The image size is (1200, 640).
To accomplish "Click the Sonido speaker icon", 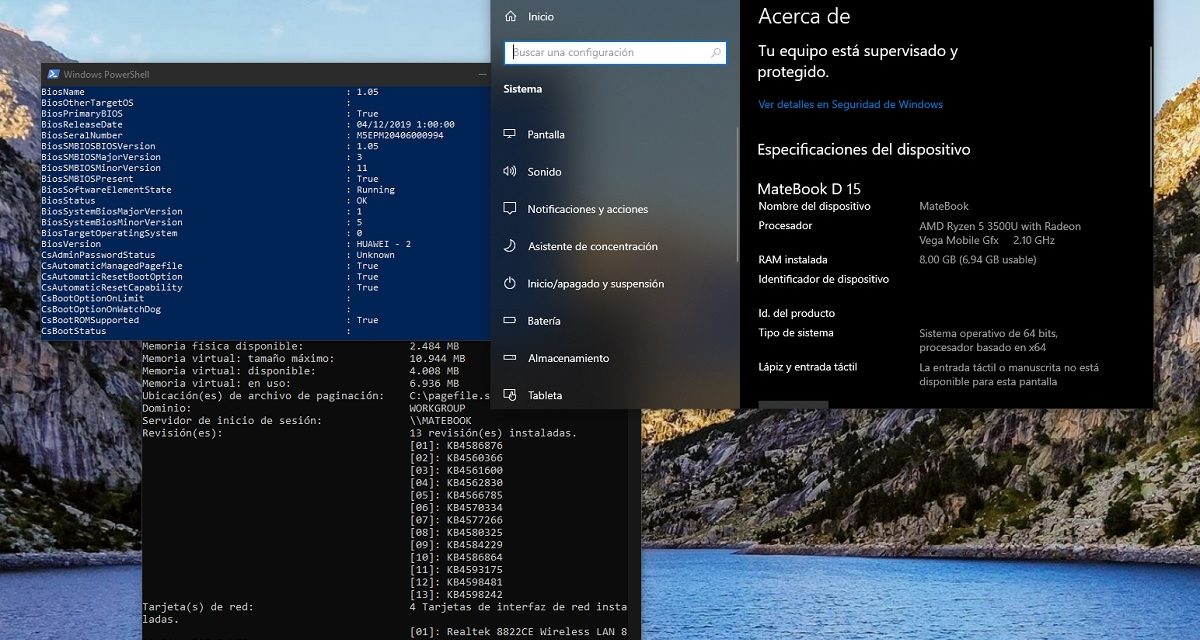I will (x=509, y=172).
